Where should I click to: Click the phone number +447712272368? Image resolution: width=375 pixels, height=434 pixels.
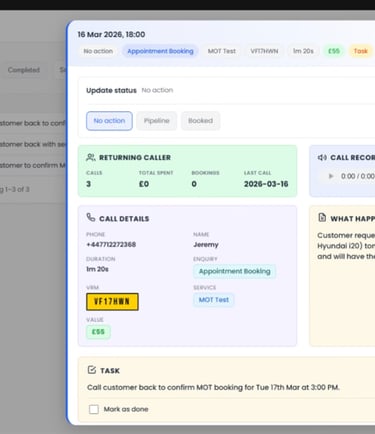(x=111, y=244)
